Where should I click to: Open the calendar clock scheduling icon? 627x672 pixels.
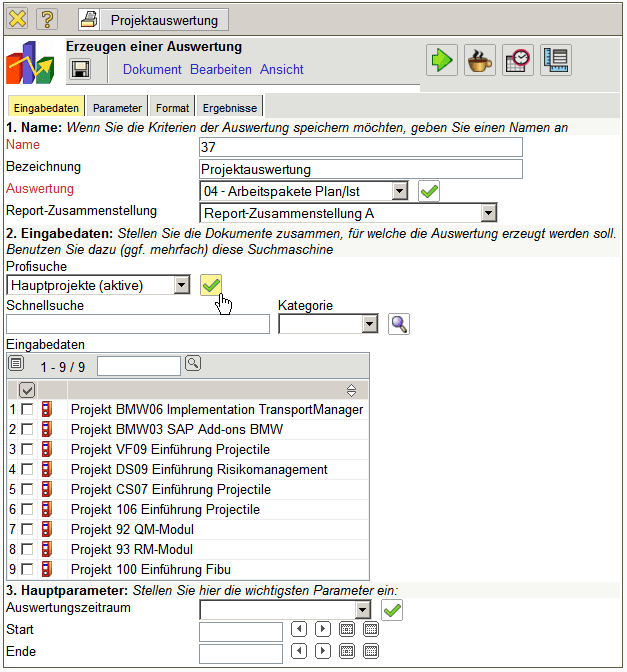(x=518, y=60)
